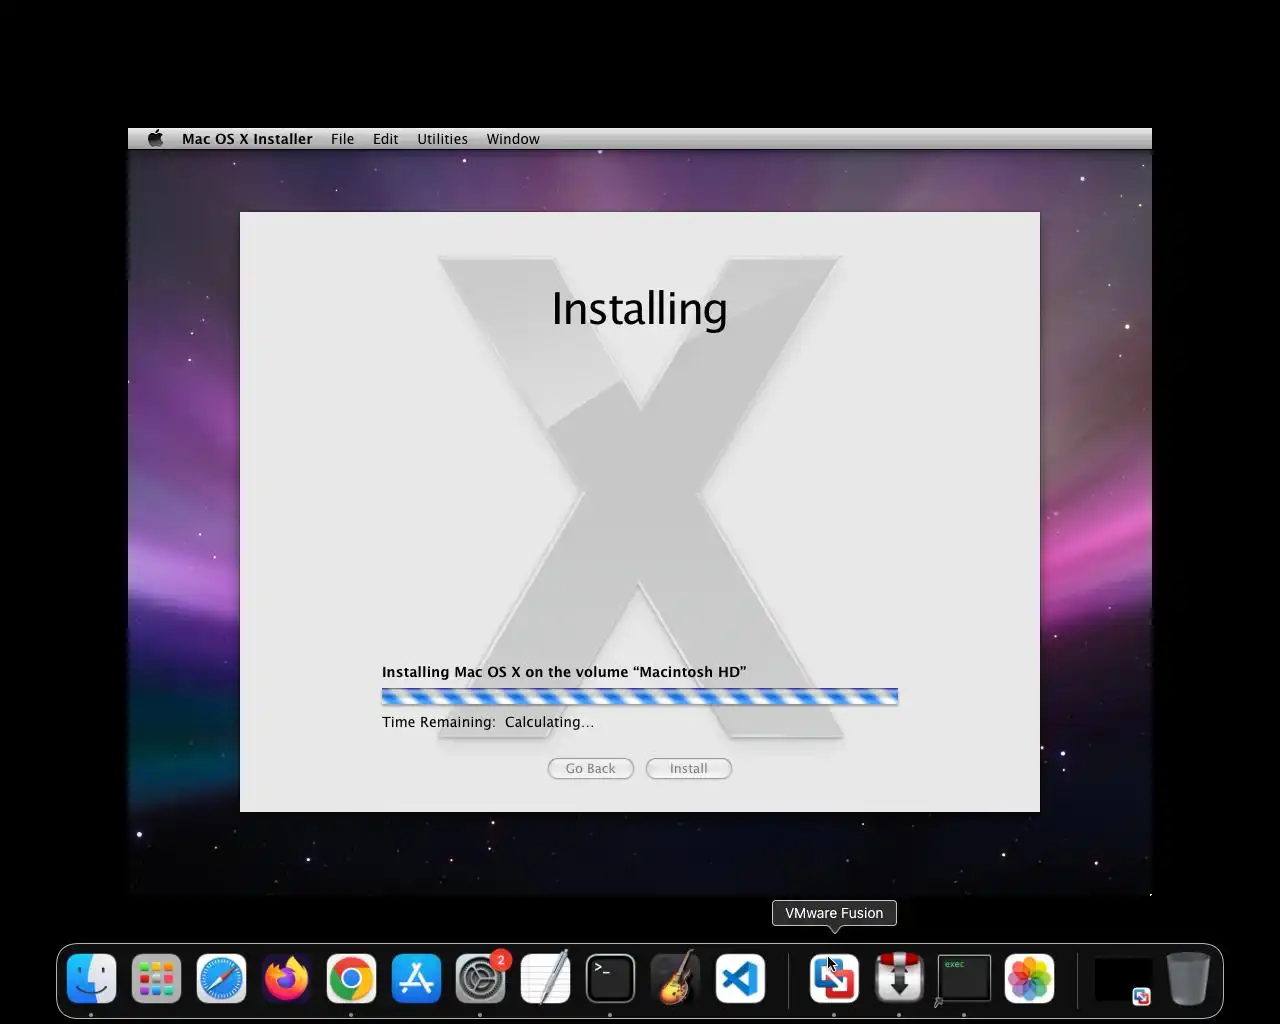
Task: Open GarageBand guitar icon
Action: (675, 978)
